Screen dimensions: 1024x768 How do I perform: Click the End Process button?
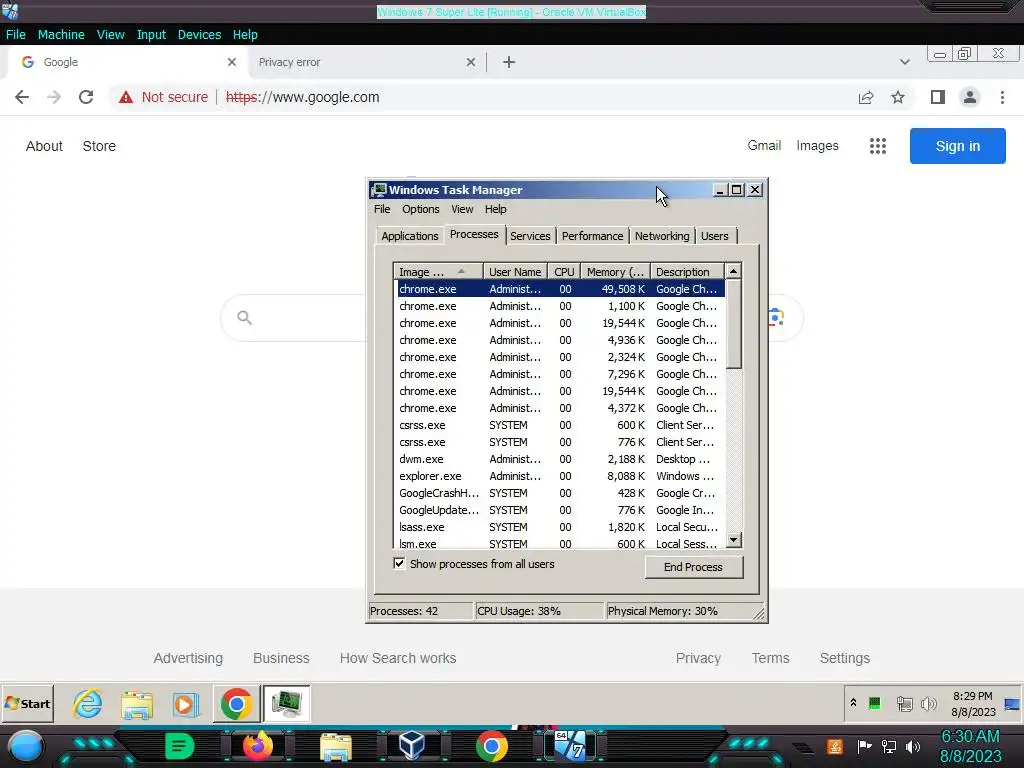(694, 567)
